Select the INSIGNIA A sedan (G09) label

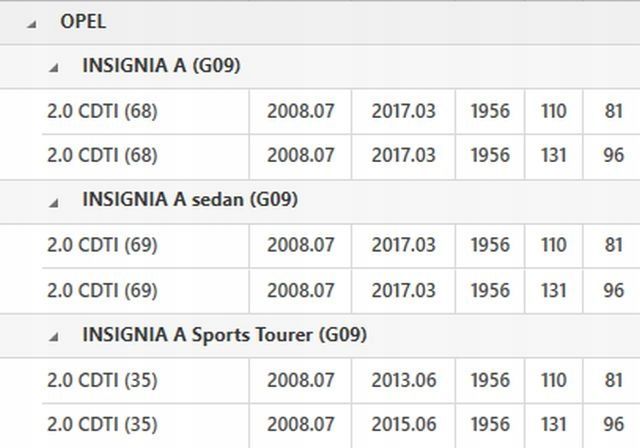click(189, 200)
